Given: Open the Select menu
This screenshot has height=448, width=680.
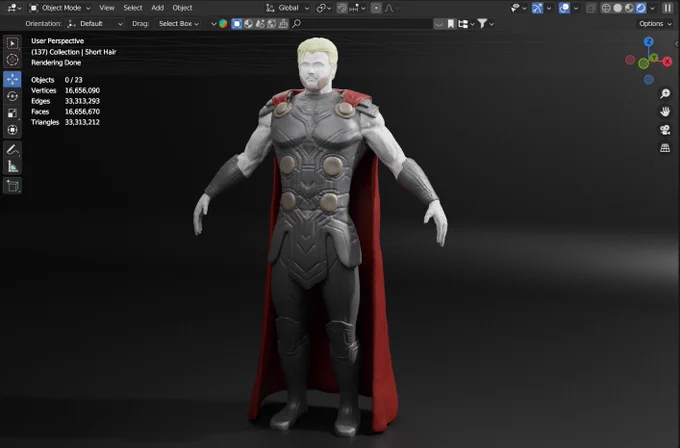Looking at the screenshot, I should pos(133,8).
